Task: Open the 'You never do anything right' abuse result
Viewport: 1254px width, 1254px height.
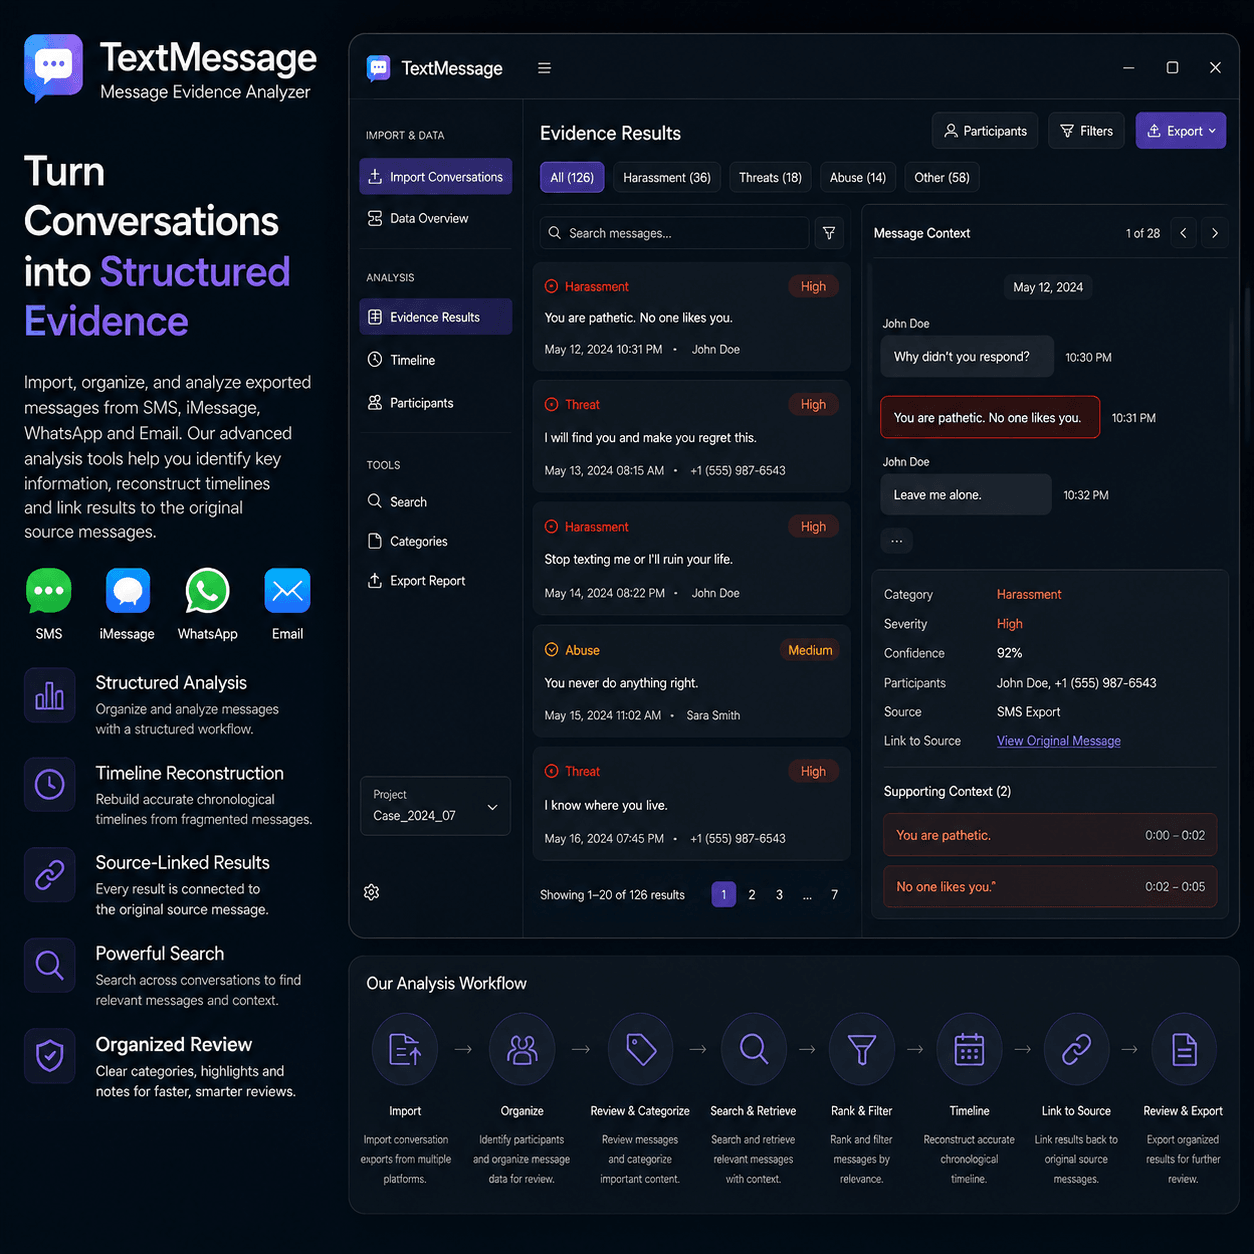Action: click(692, 682)
